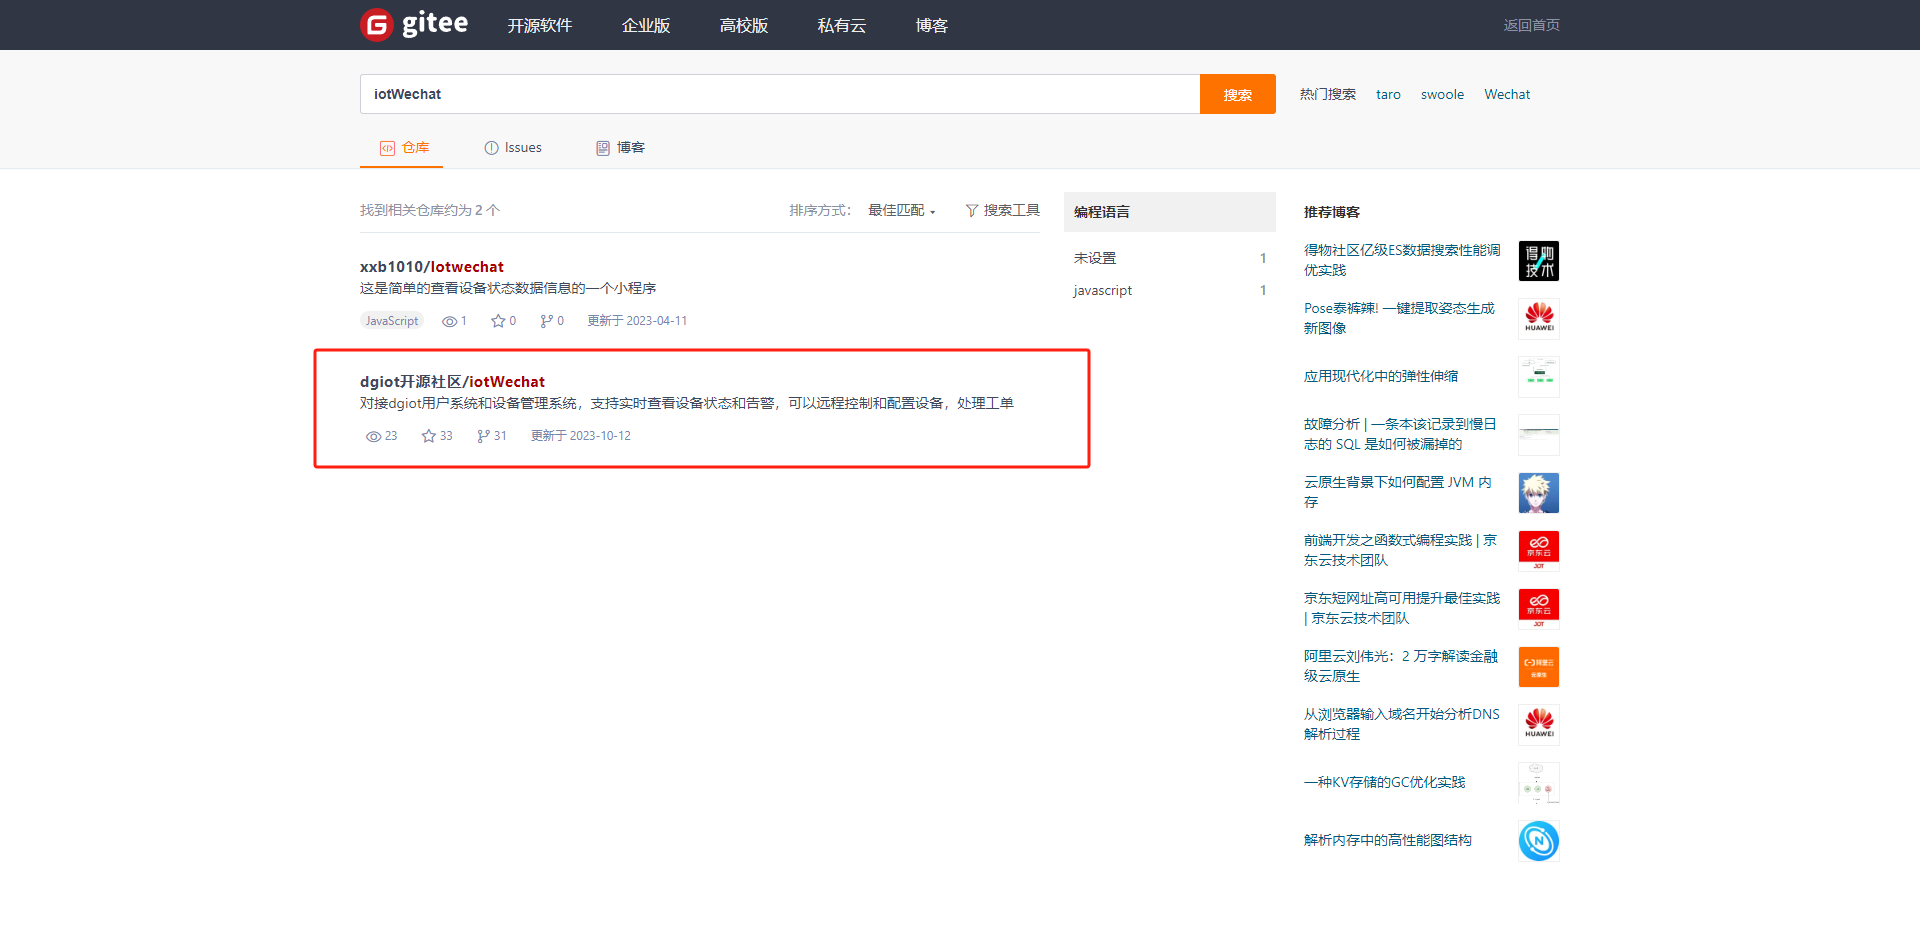Open blog 前端开发之函数式编程实践
This screenshot has height=931, width=1920.
coord(1400,550)
